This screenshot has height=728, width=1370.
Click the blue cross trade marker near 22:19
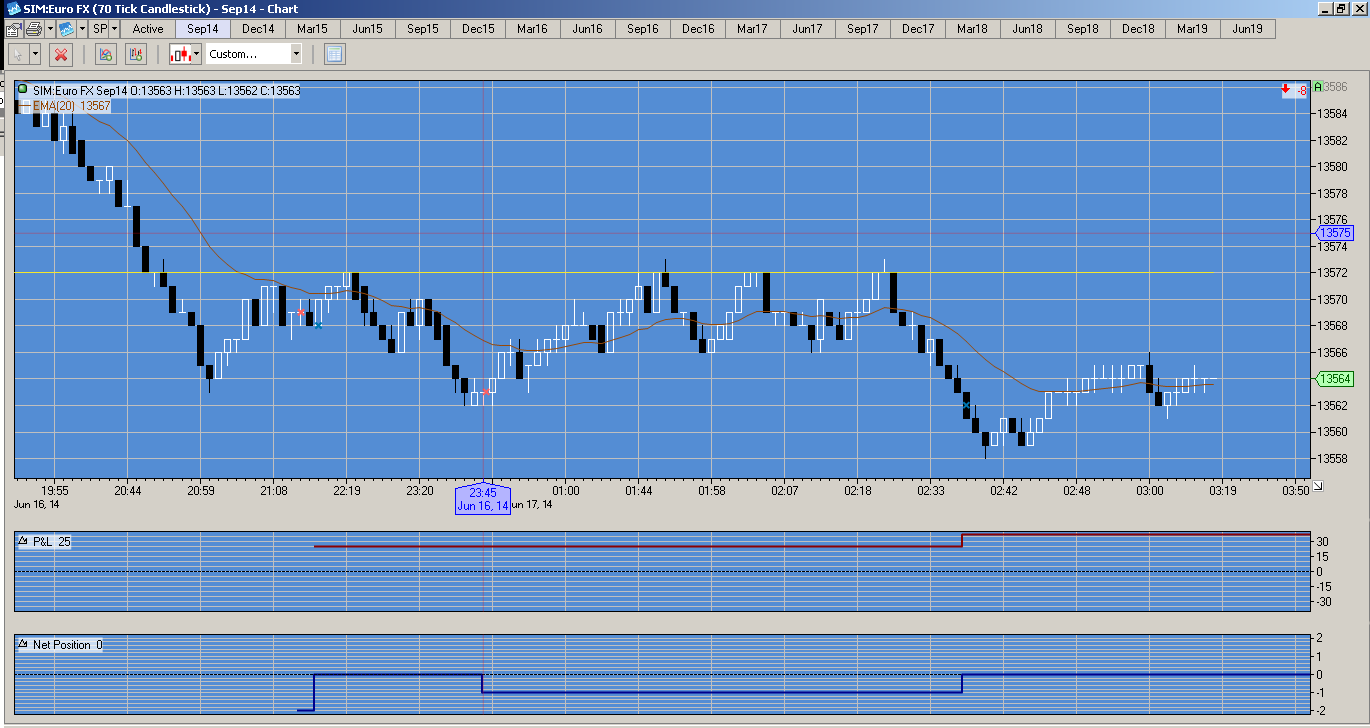(318, 325)
